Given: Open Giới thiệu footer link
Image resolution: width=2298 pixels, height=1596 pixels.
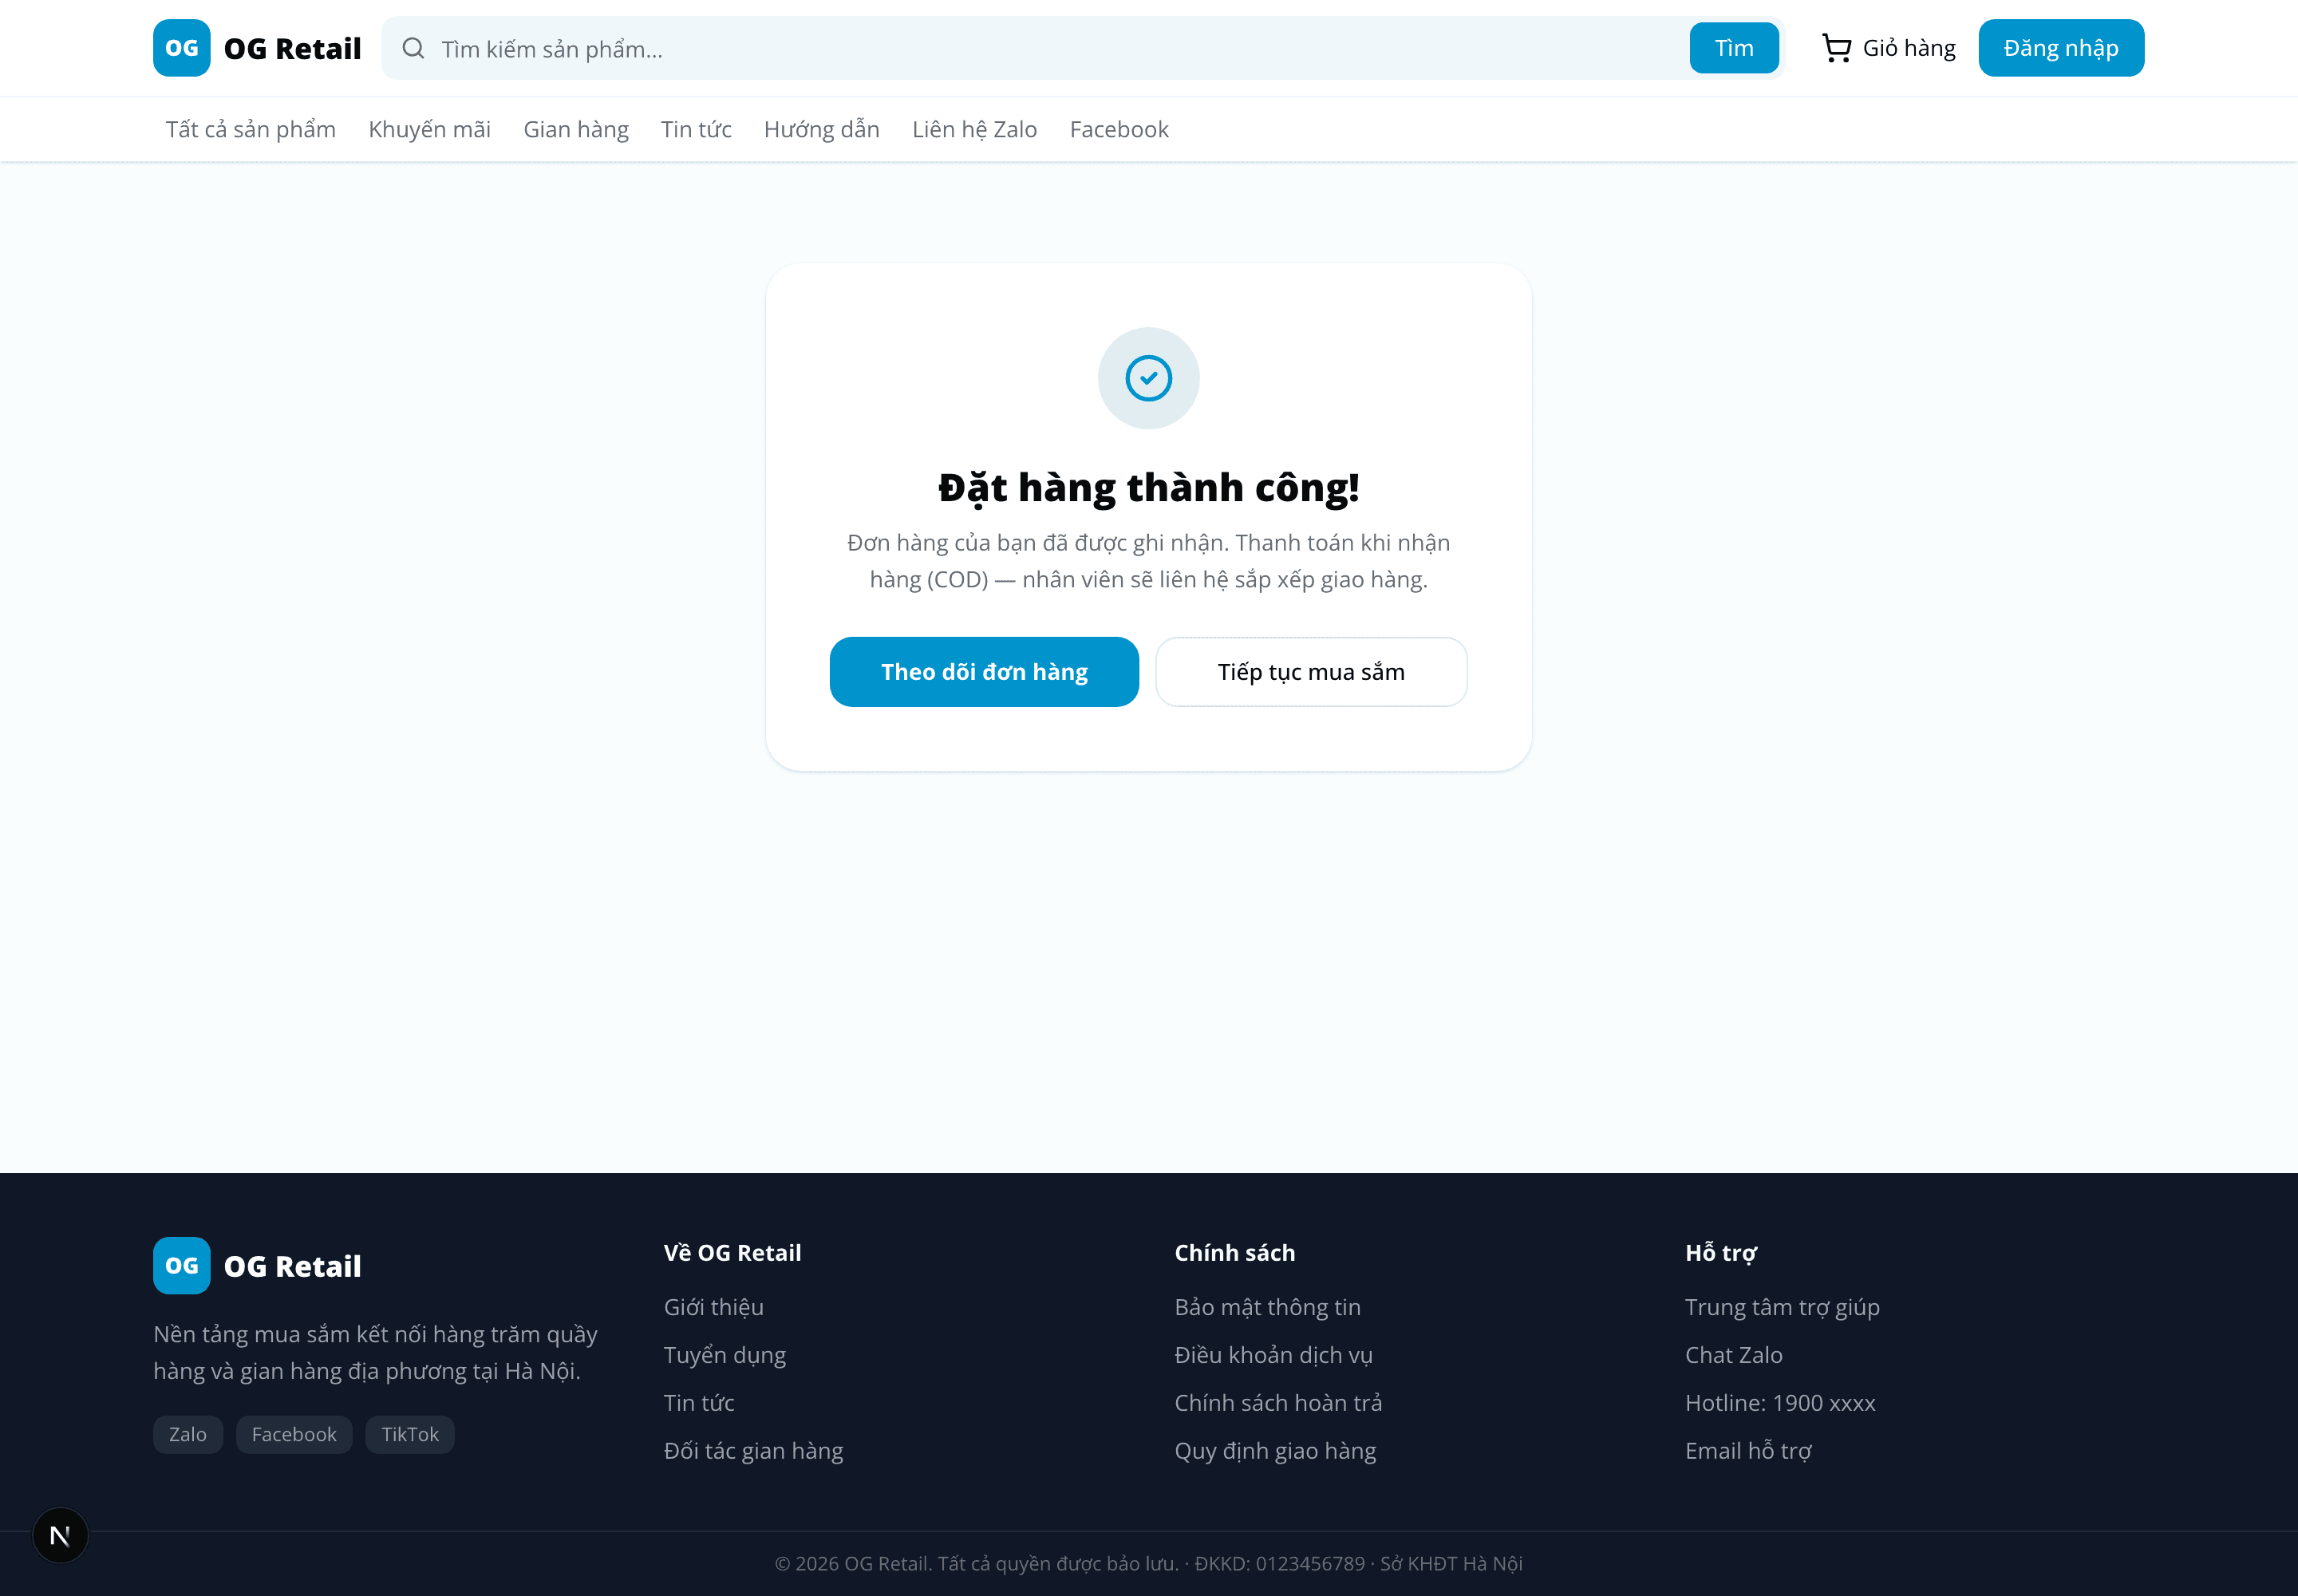Looking at the screenshot, I should point(713,1307).
